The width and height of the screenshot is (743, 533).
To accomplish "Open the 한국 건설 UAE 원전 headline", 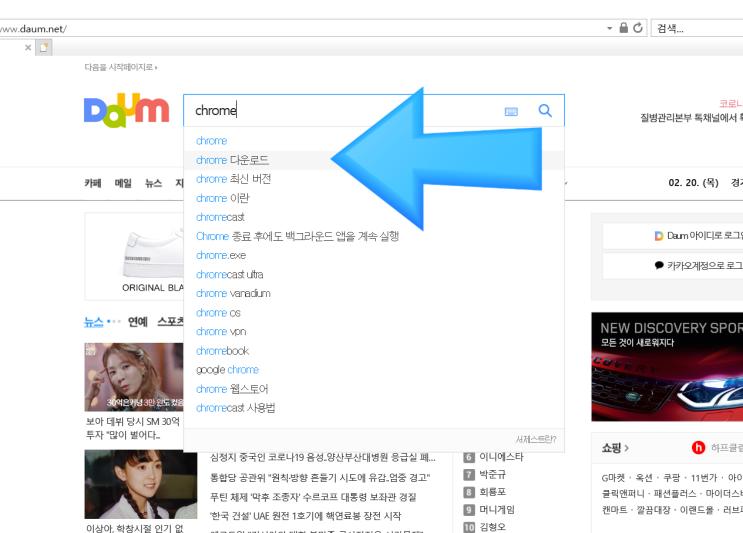I will click(x=306, y=515).
